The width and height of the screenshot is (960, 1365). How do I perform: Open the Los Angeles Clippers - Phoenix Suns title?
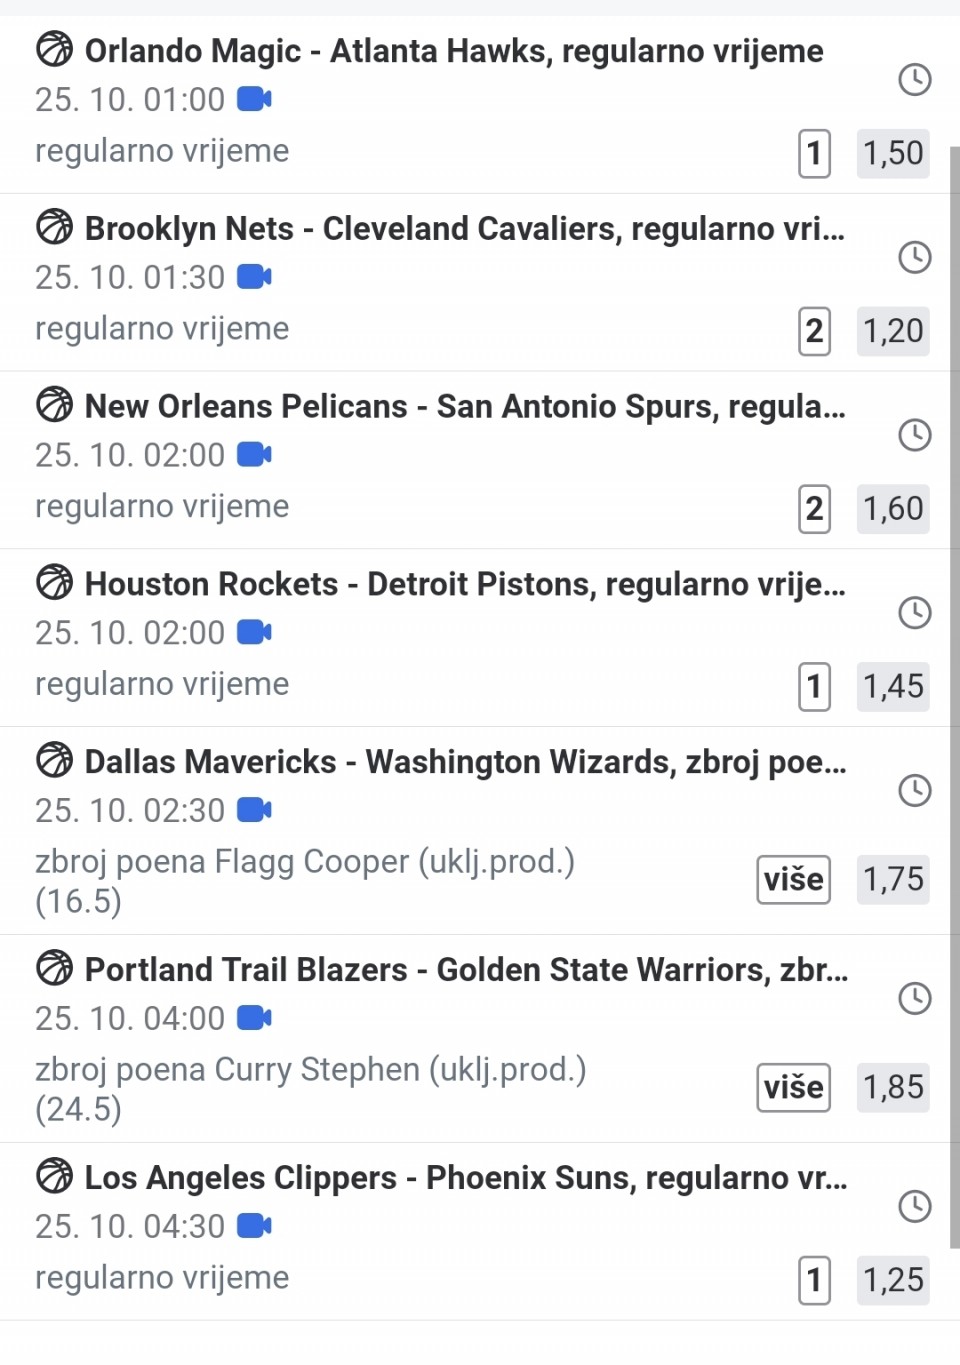click(465, 1178)
